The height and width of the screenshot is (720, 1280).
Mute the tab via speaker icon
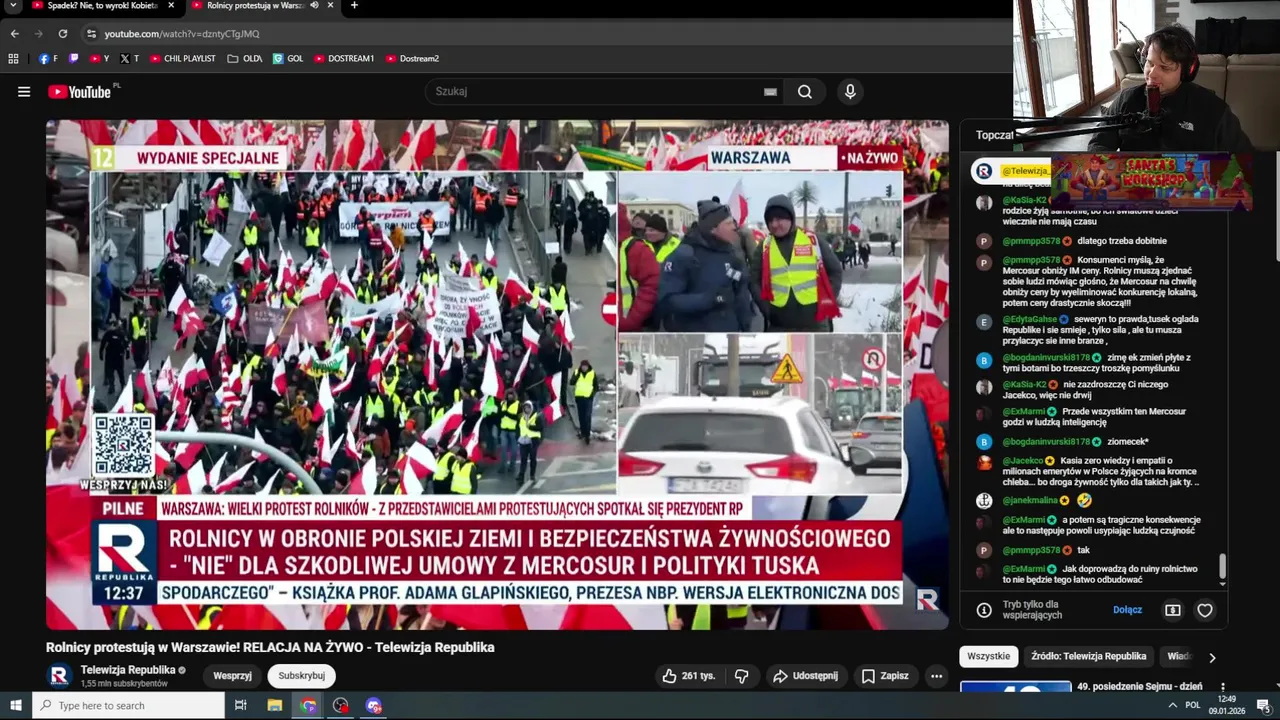coord(315,6)
